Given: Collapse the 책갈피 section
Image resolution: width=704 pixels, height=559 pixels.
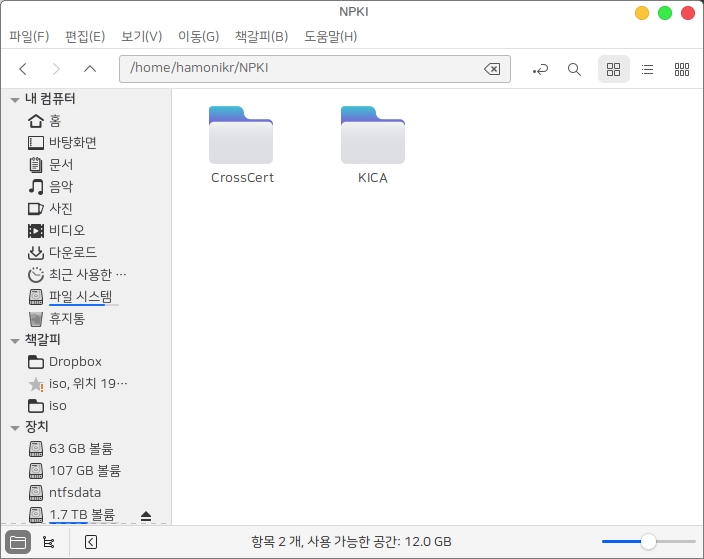Looking at the screenshot, I should point(15,340).
